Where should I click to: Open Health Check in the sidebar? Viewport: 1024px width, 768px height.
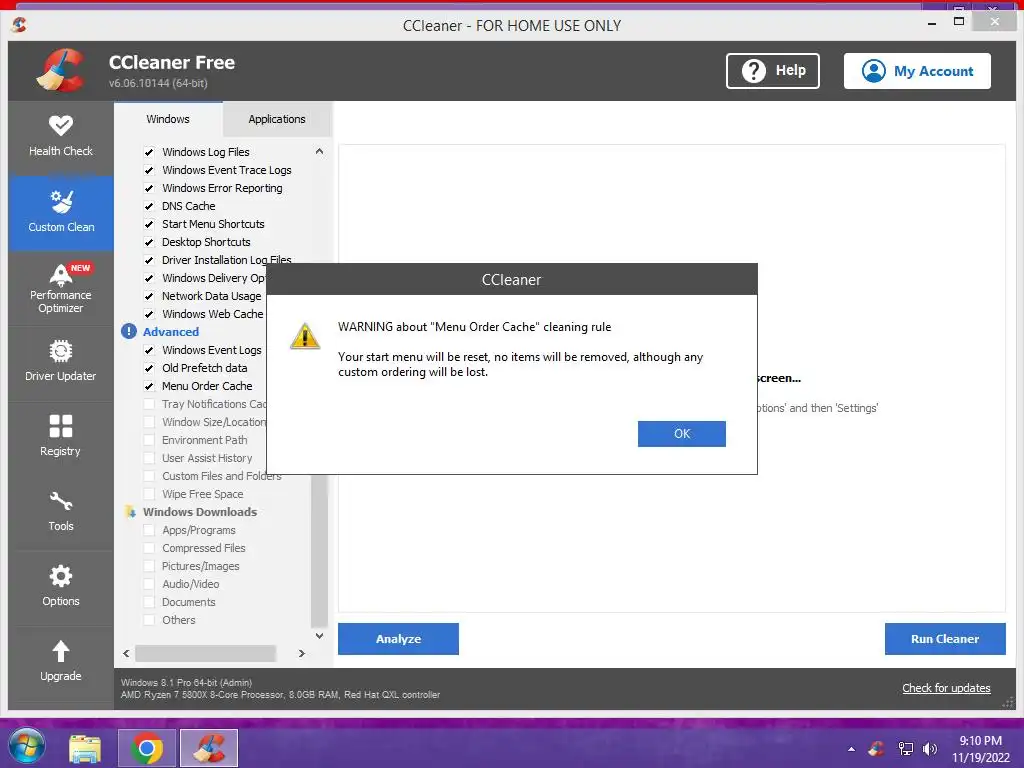[x=61, y=136]
